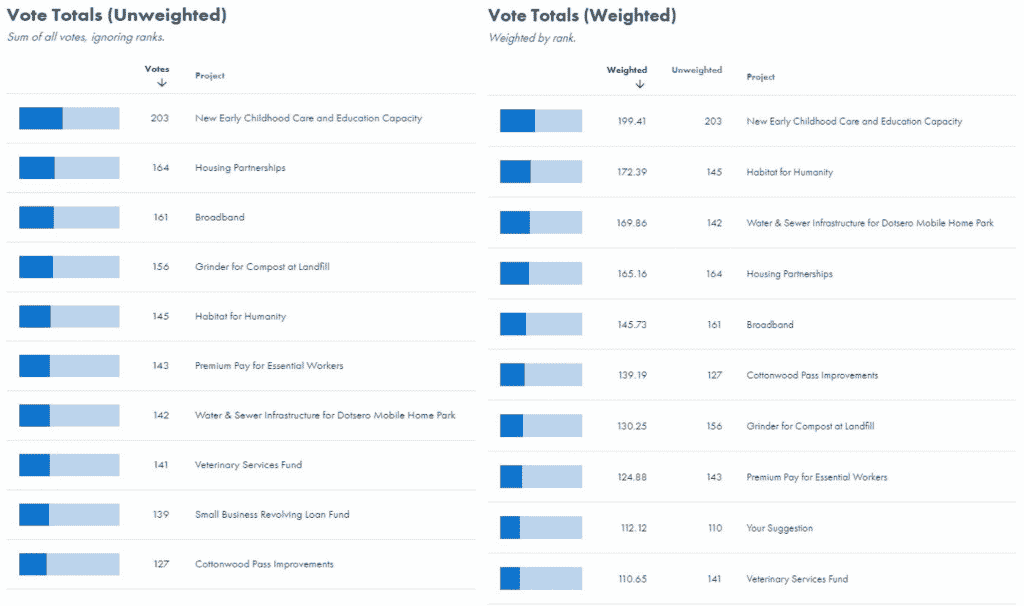Image resolution: width=1024 pixels, height=606 pixels.
Task: Sort by the Unweighted column header
Action: (x=696, y=70)
